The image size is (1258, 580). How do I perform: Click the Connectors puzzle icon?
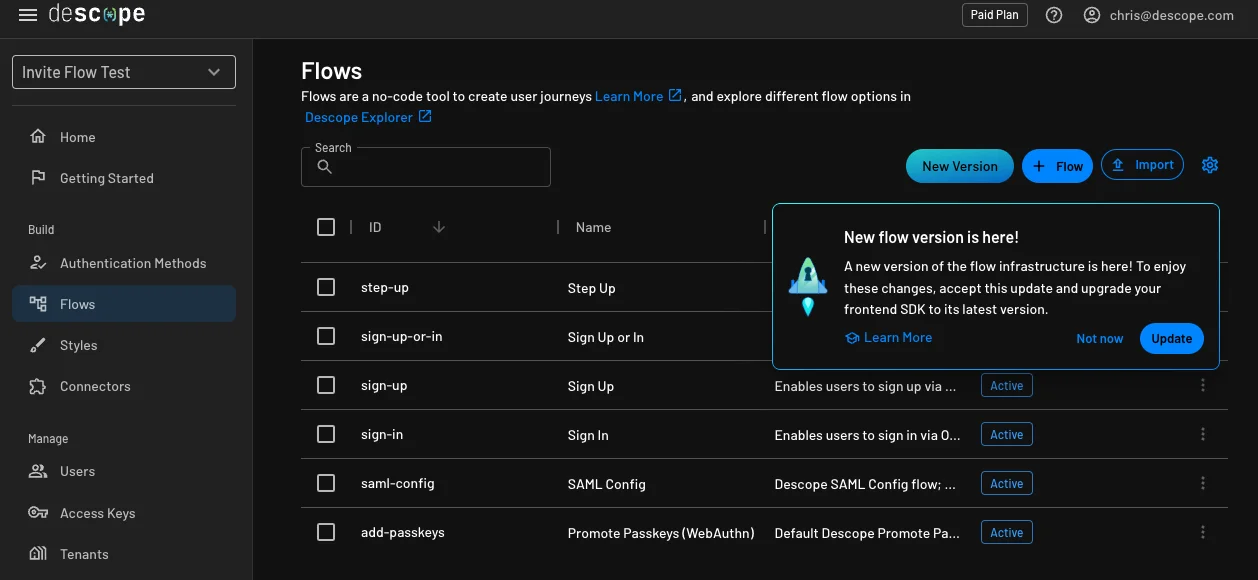tap(38, 386)
